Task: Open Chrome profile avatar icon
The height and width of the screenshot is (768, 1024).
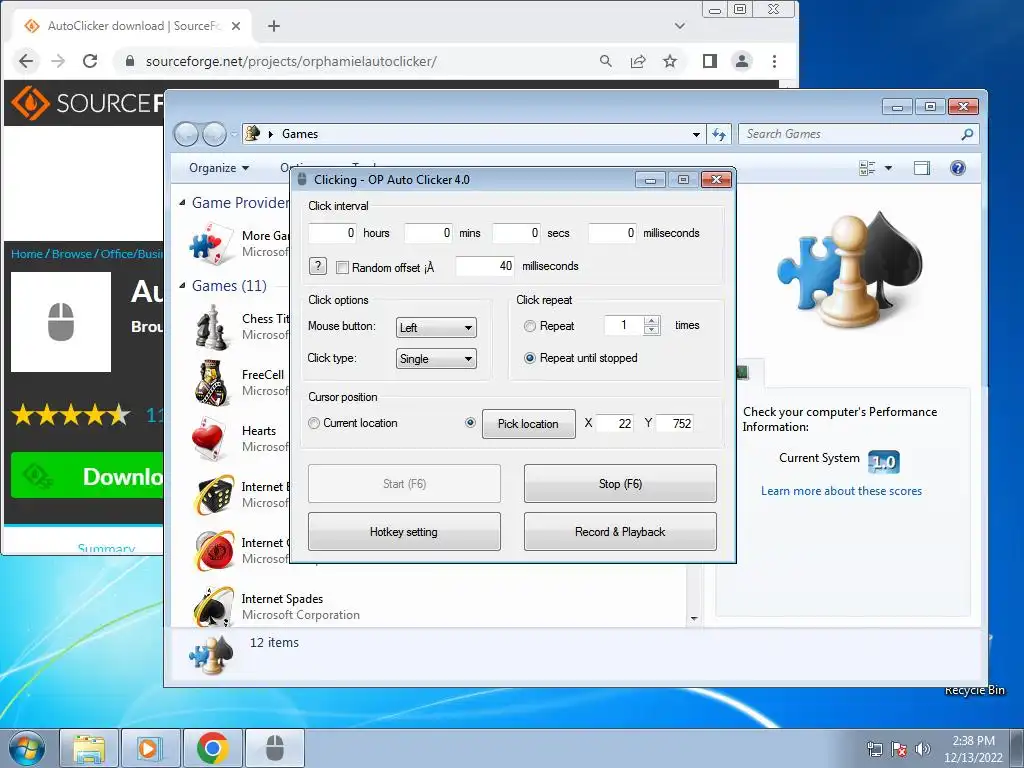Action: coord(742,61)
